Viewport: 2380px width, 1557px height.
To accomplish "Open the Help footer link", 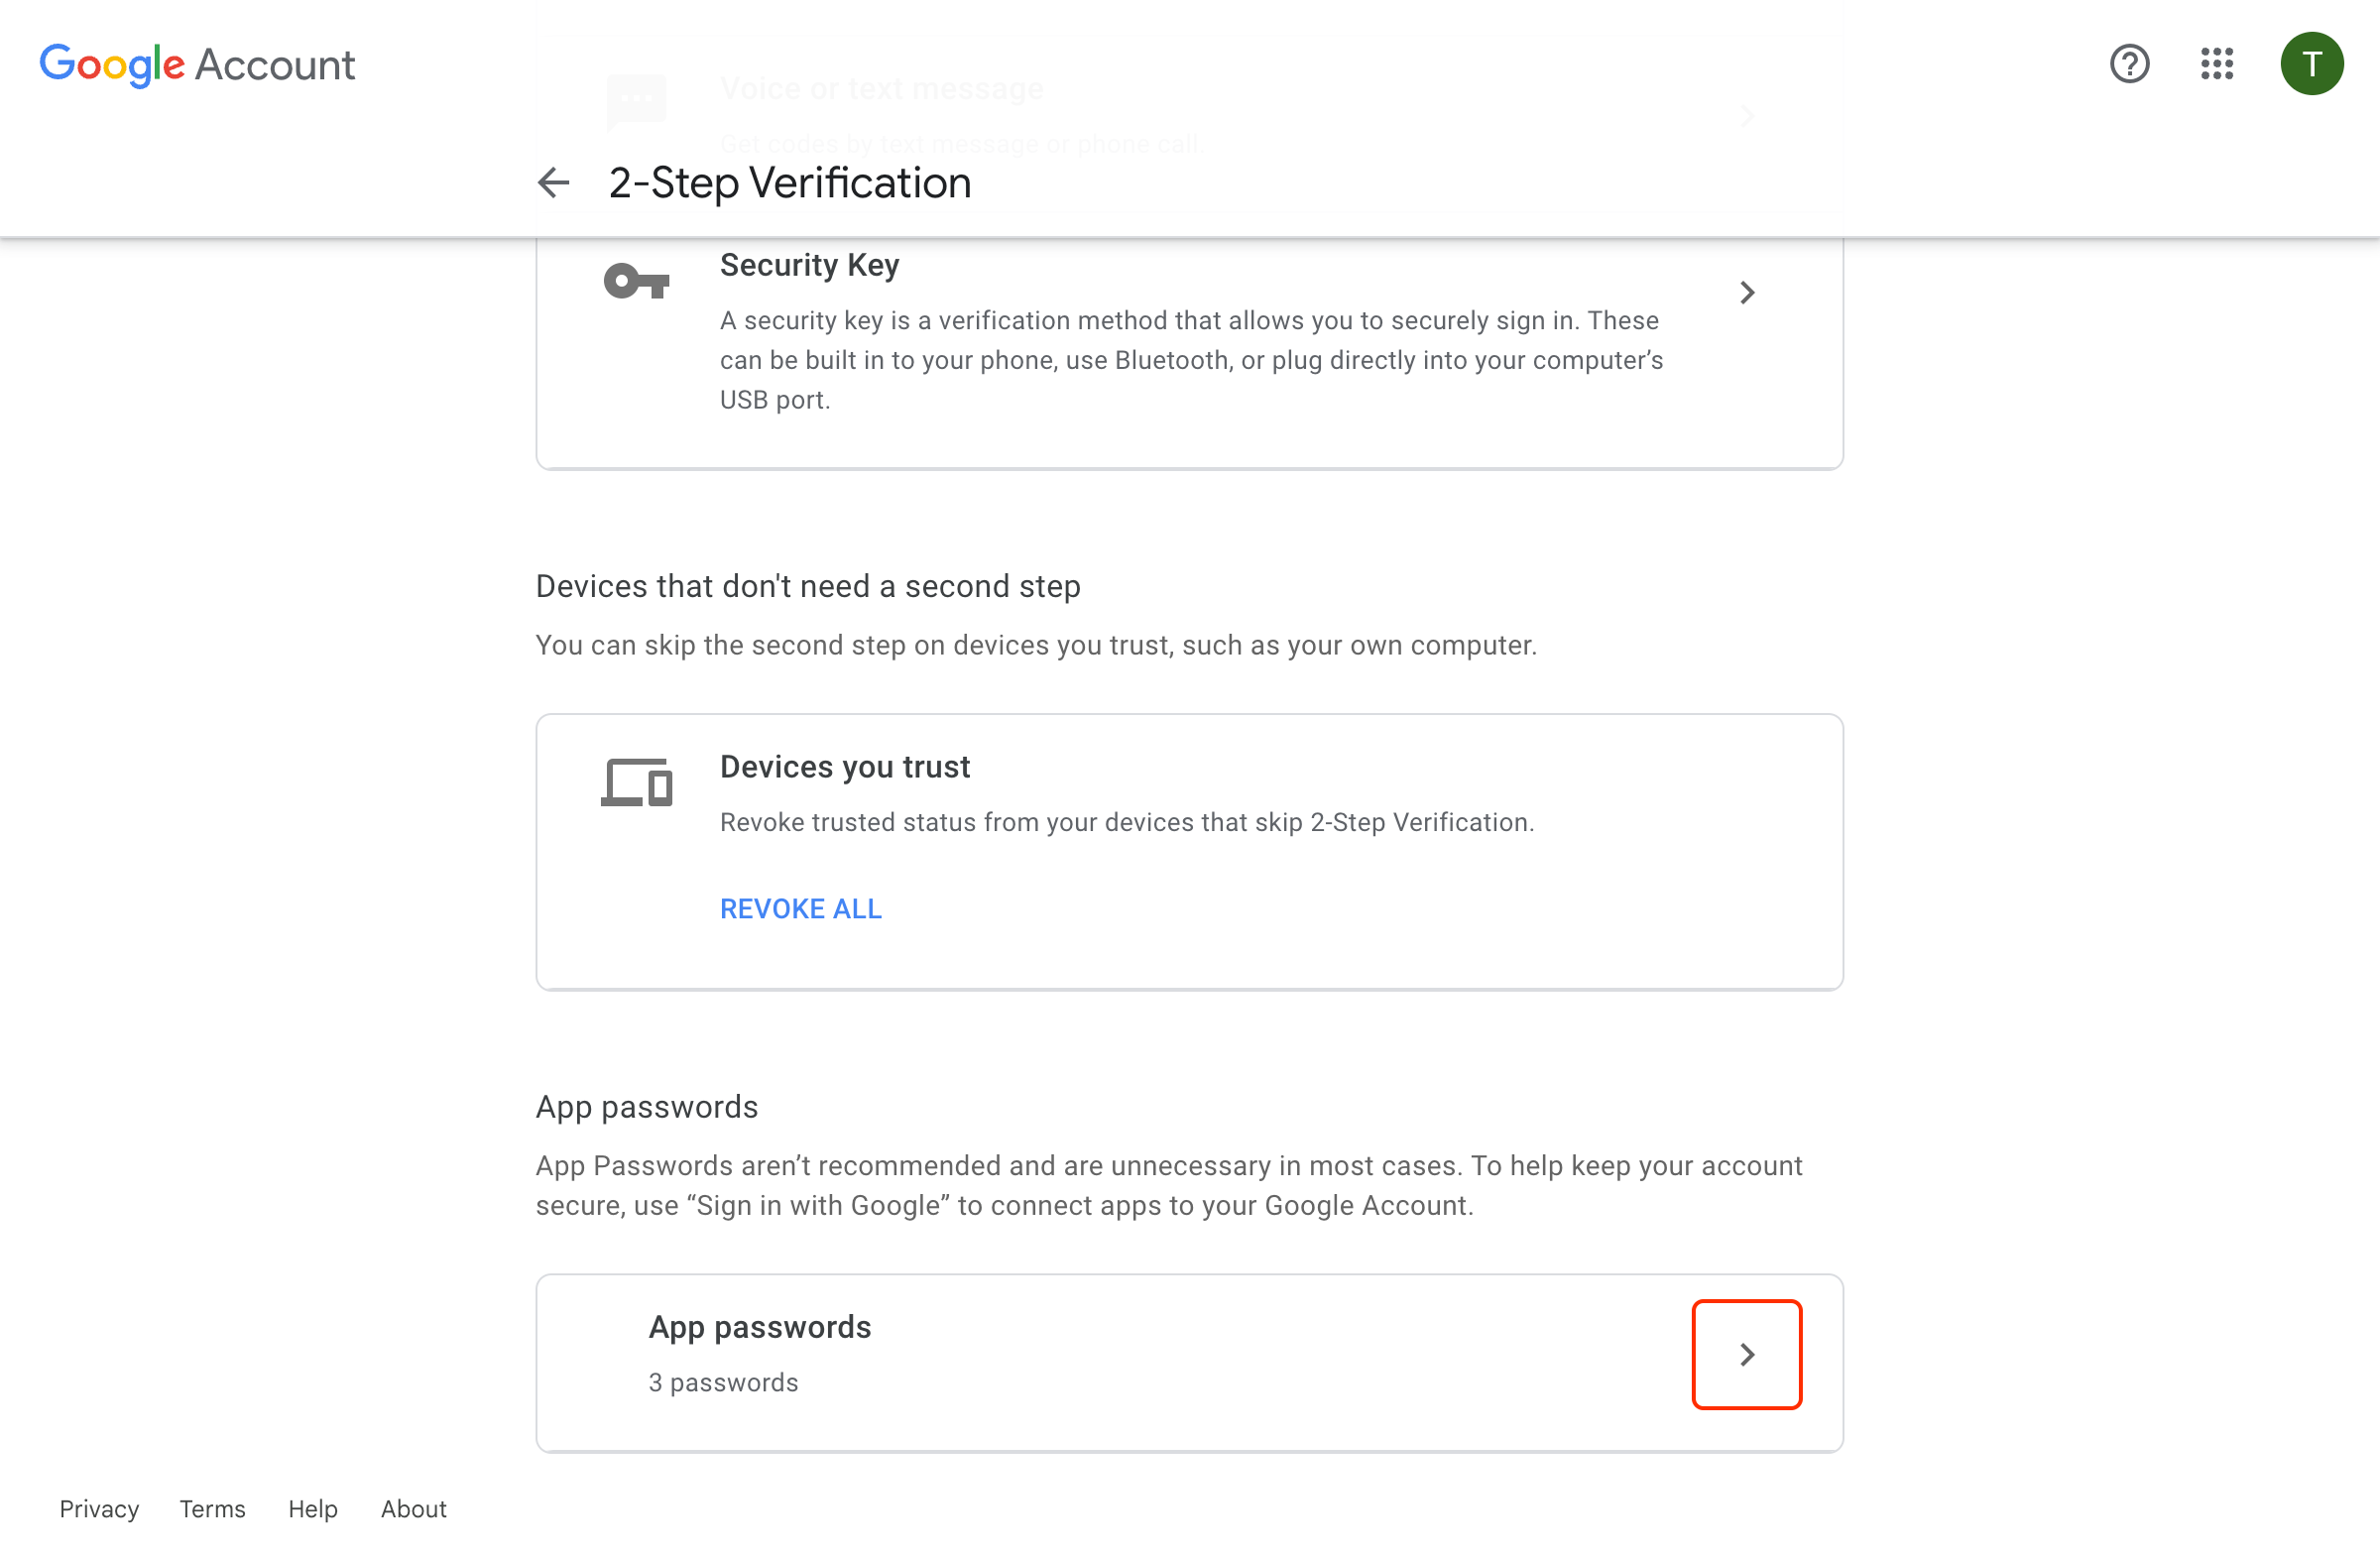I will pos(312,1509).
